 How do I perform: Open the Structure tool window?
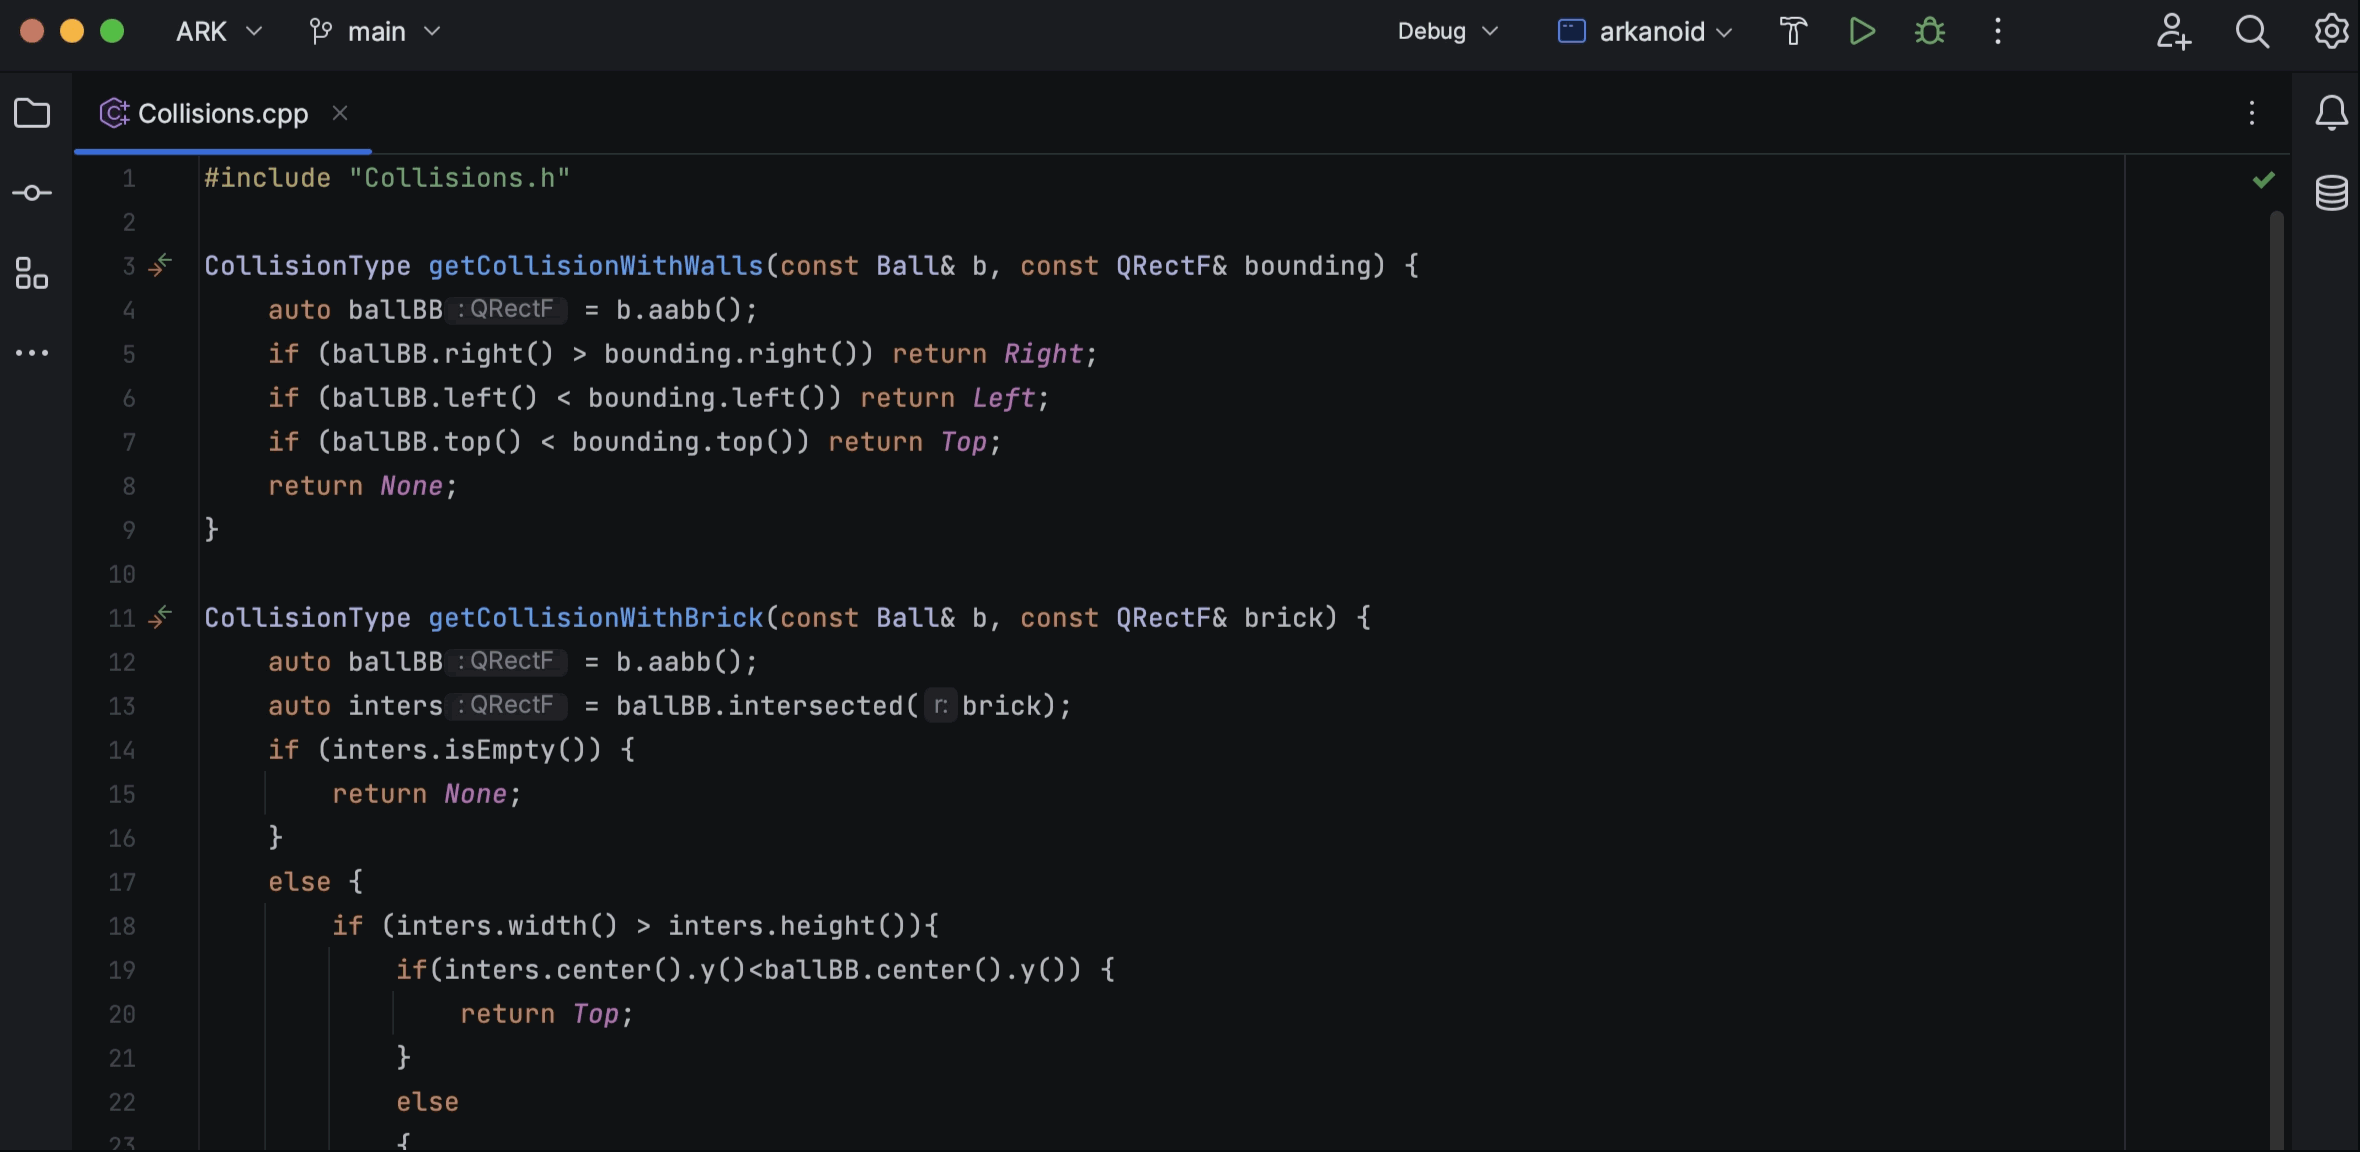click(32, 273)
